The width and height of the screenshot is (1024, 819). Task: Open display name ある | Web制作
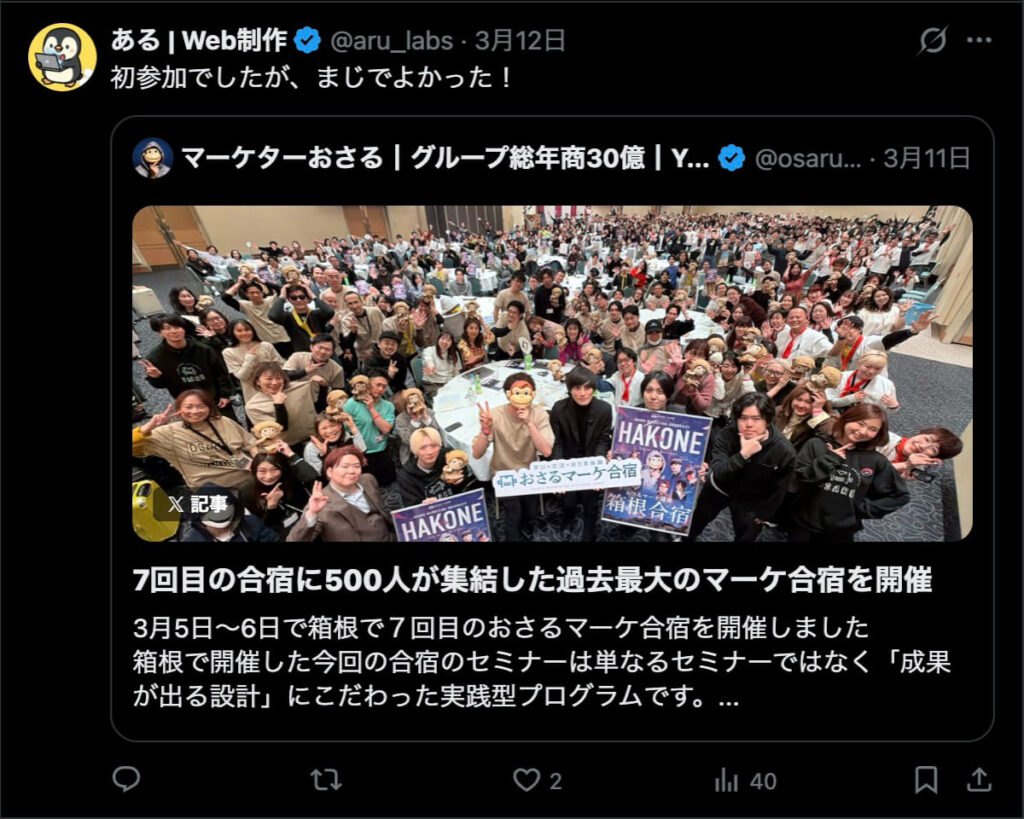coord(199,40)
